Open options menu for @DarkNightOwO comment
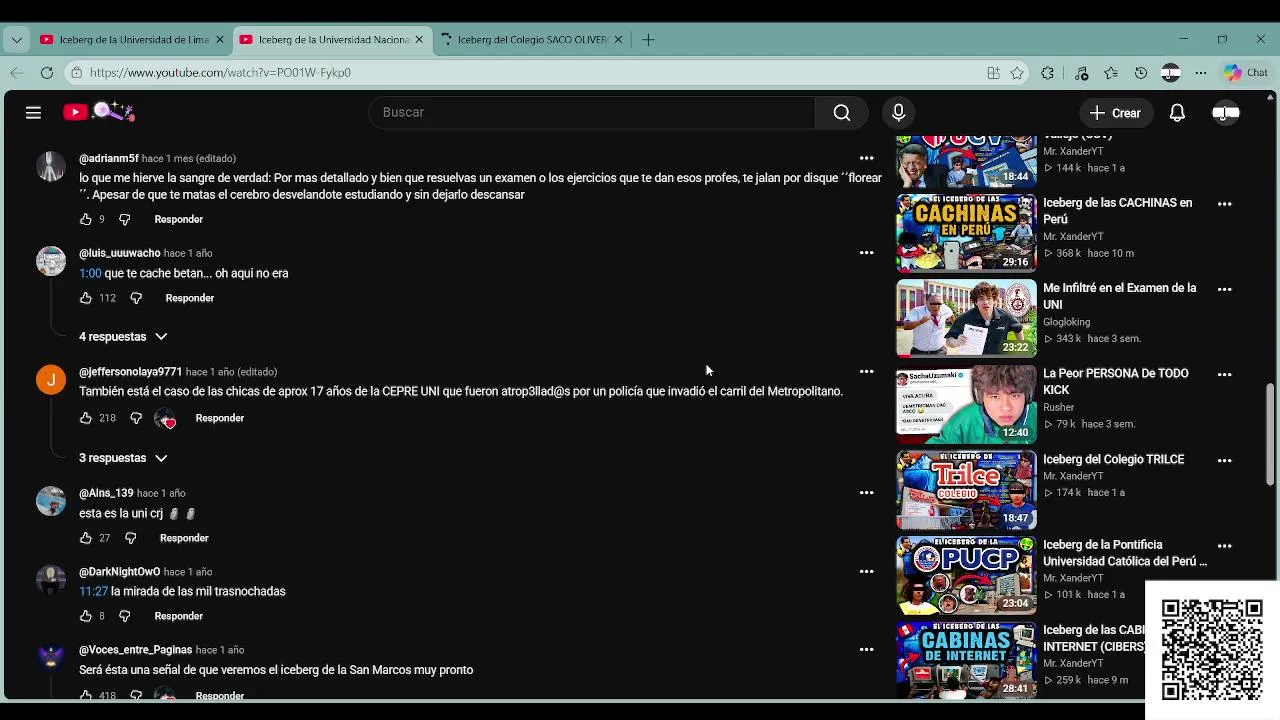 (866, 572)
